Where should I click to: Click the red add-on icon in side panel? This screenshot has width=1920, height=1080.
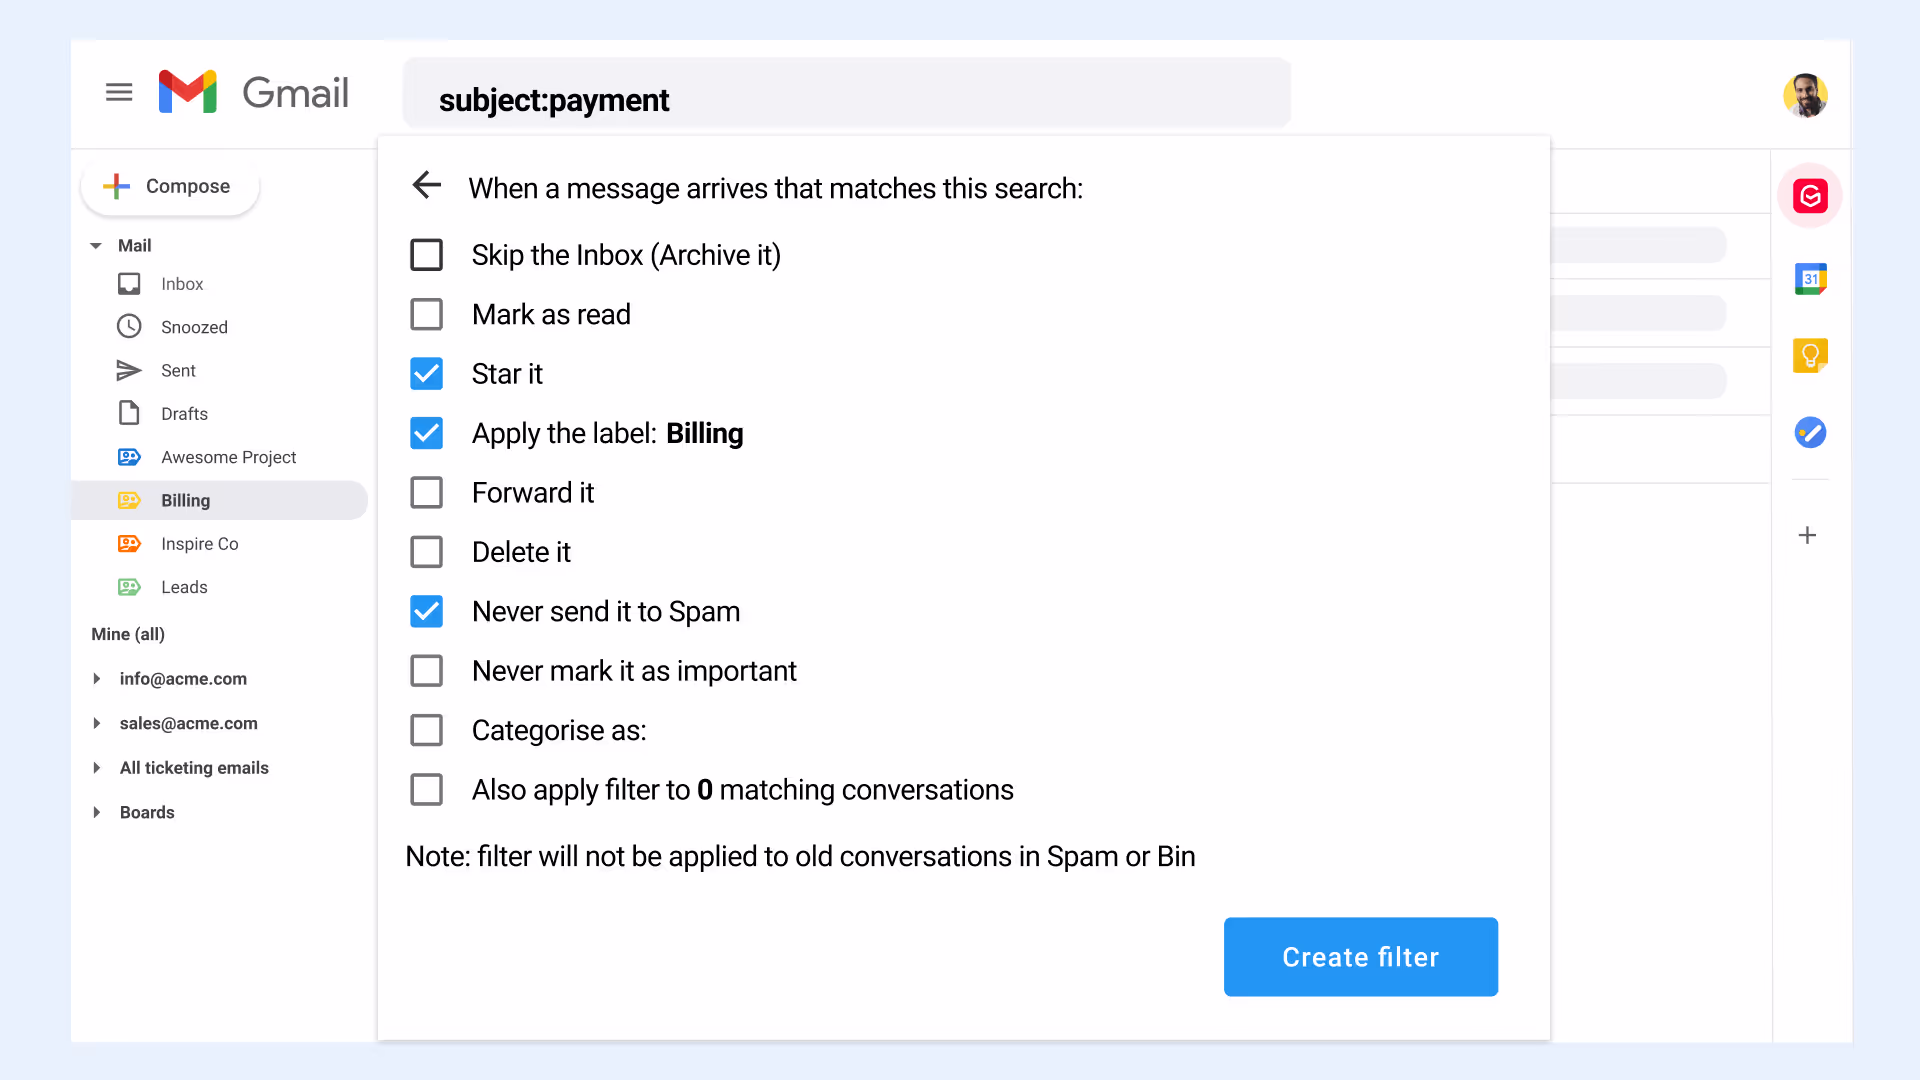pyautogui.click(x=1810, y=196)
